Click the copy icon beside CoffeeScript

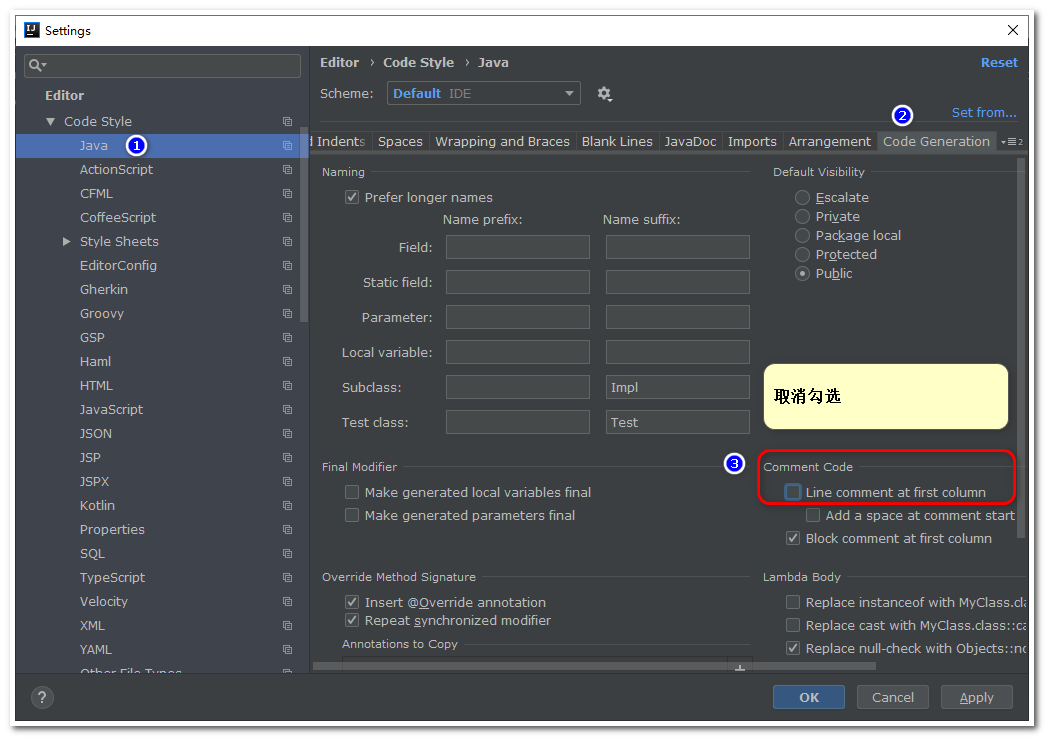pyautogui.click(x=287, y=217)
